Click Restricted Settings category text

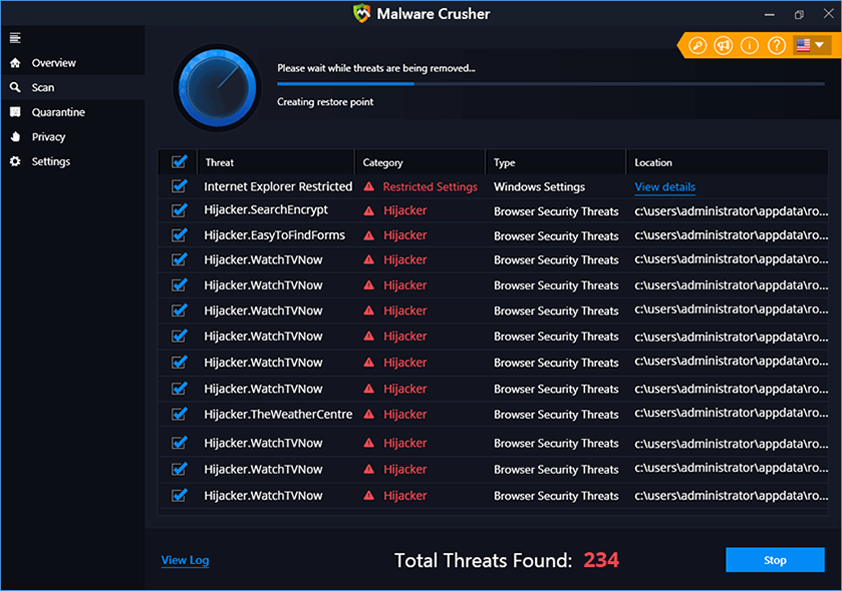tap(430, 187)
